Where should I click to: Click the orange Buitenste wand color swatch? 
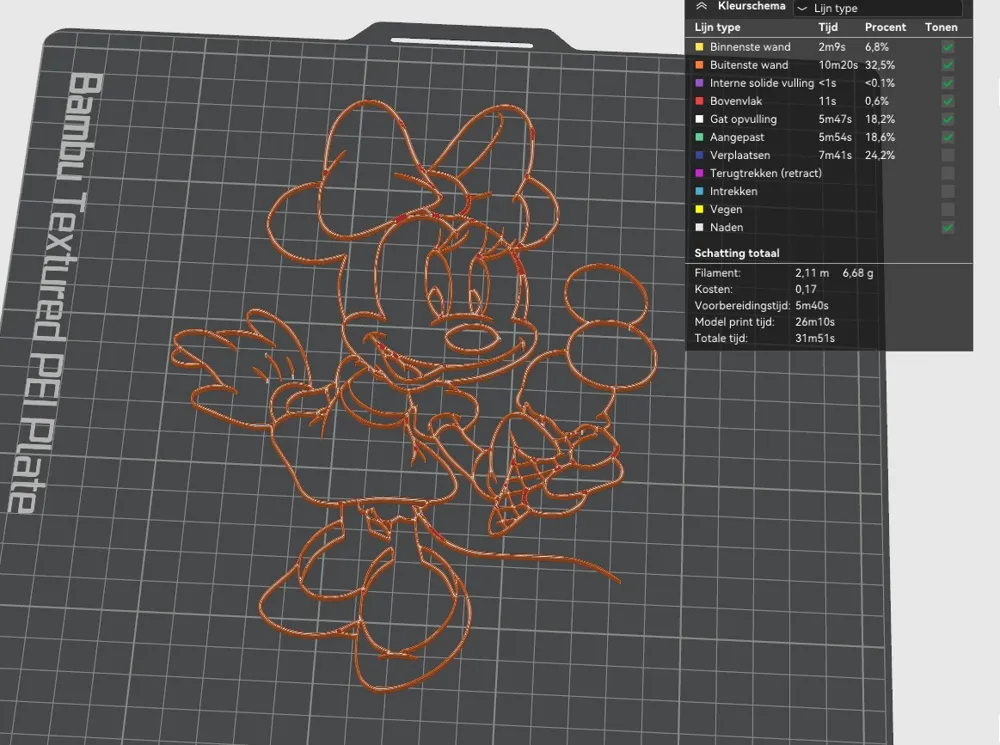[700, 65]
